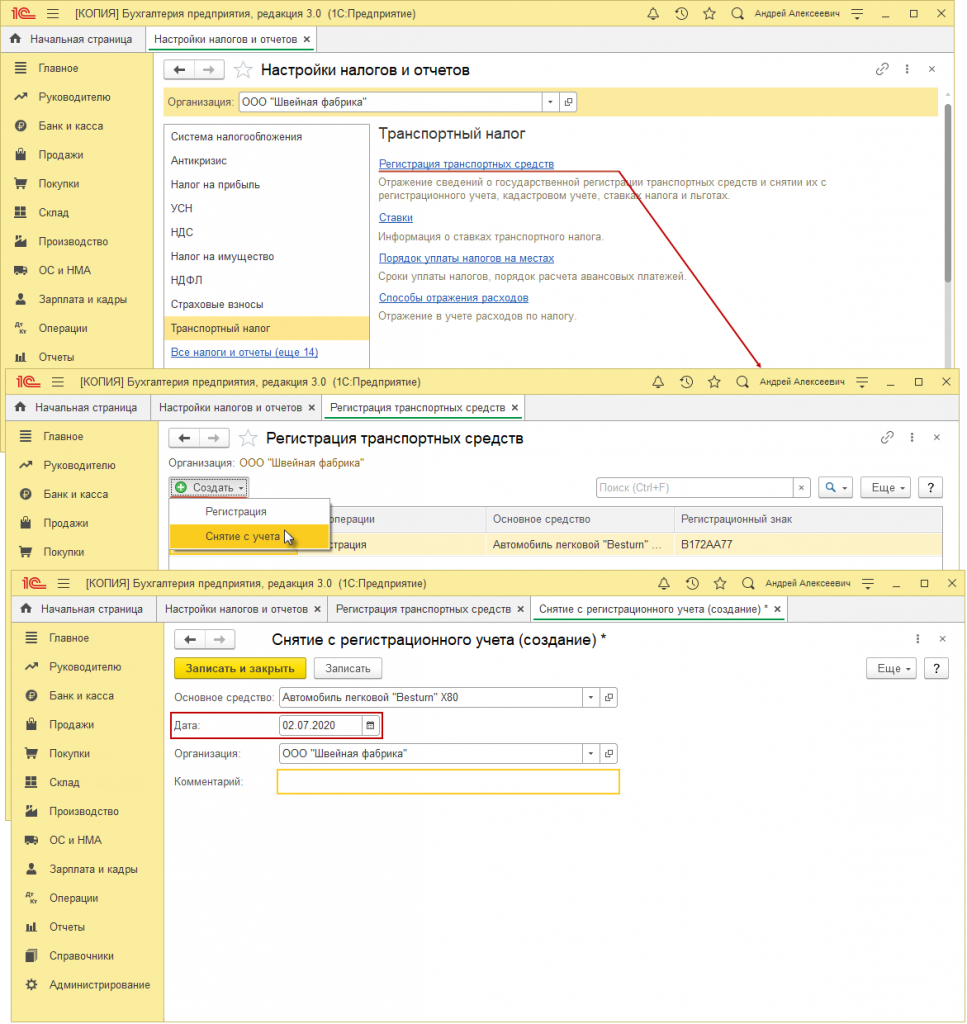Image resolution: width=967 pixels, height=1024 pixels.
Task: Switch to Начальная страница tab in top window
Action: [x=72, y=39]
